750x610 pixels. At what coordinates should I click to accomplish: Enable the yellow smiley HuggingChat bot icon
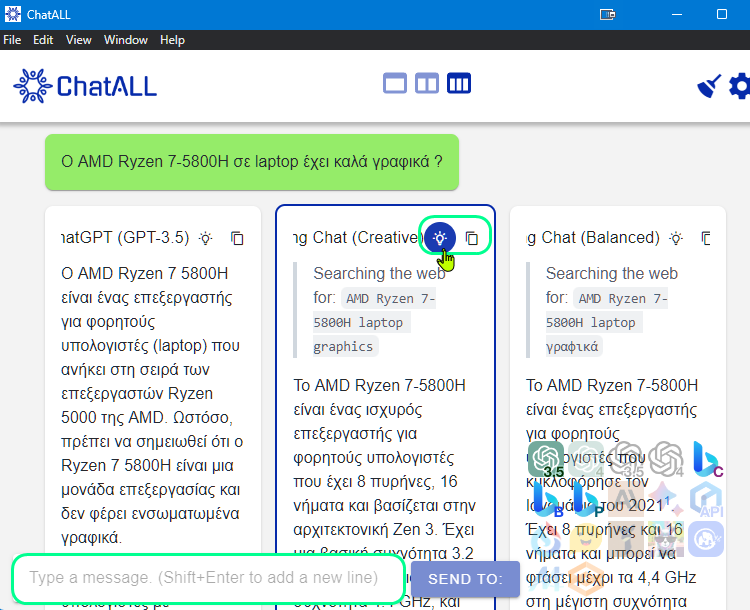click(x=586, y=539)
